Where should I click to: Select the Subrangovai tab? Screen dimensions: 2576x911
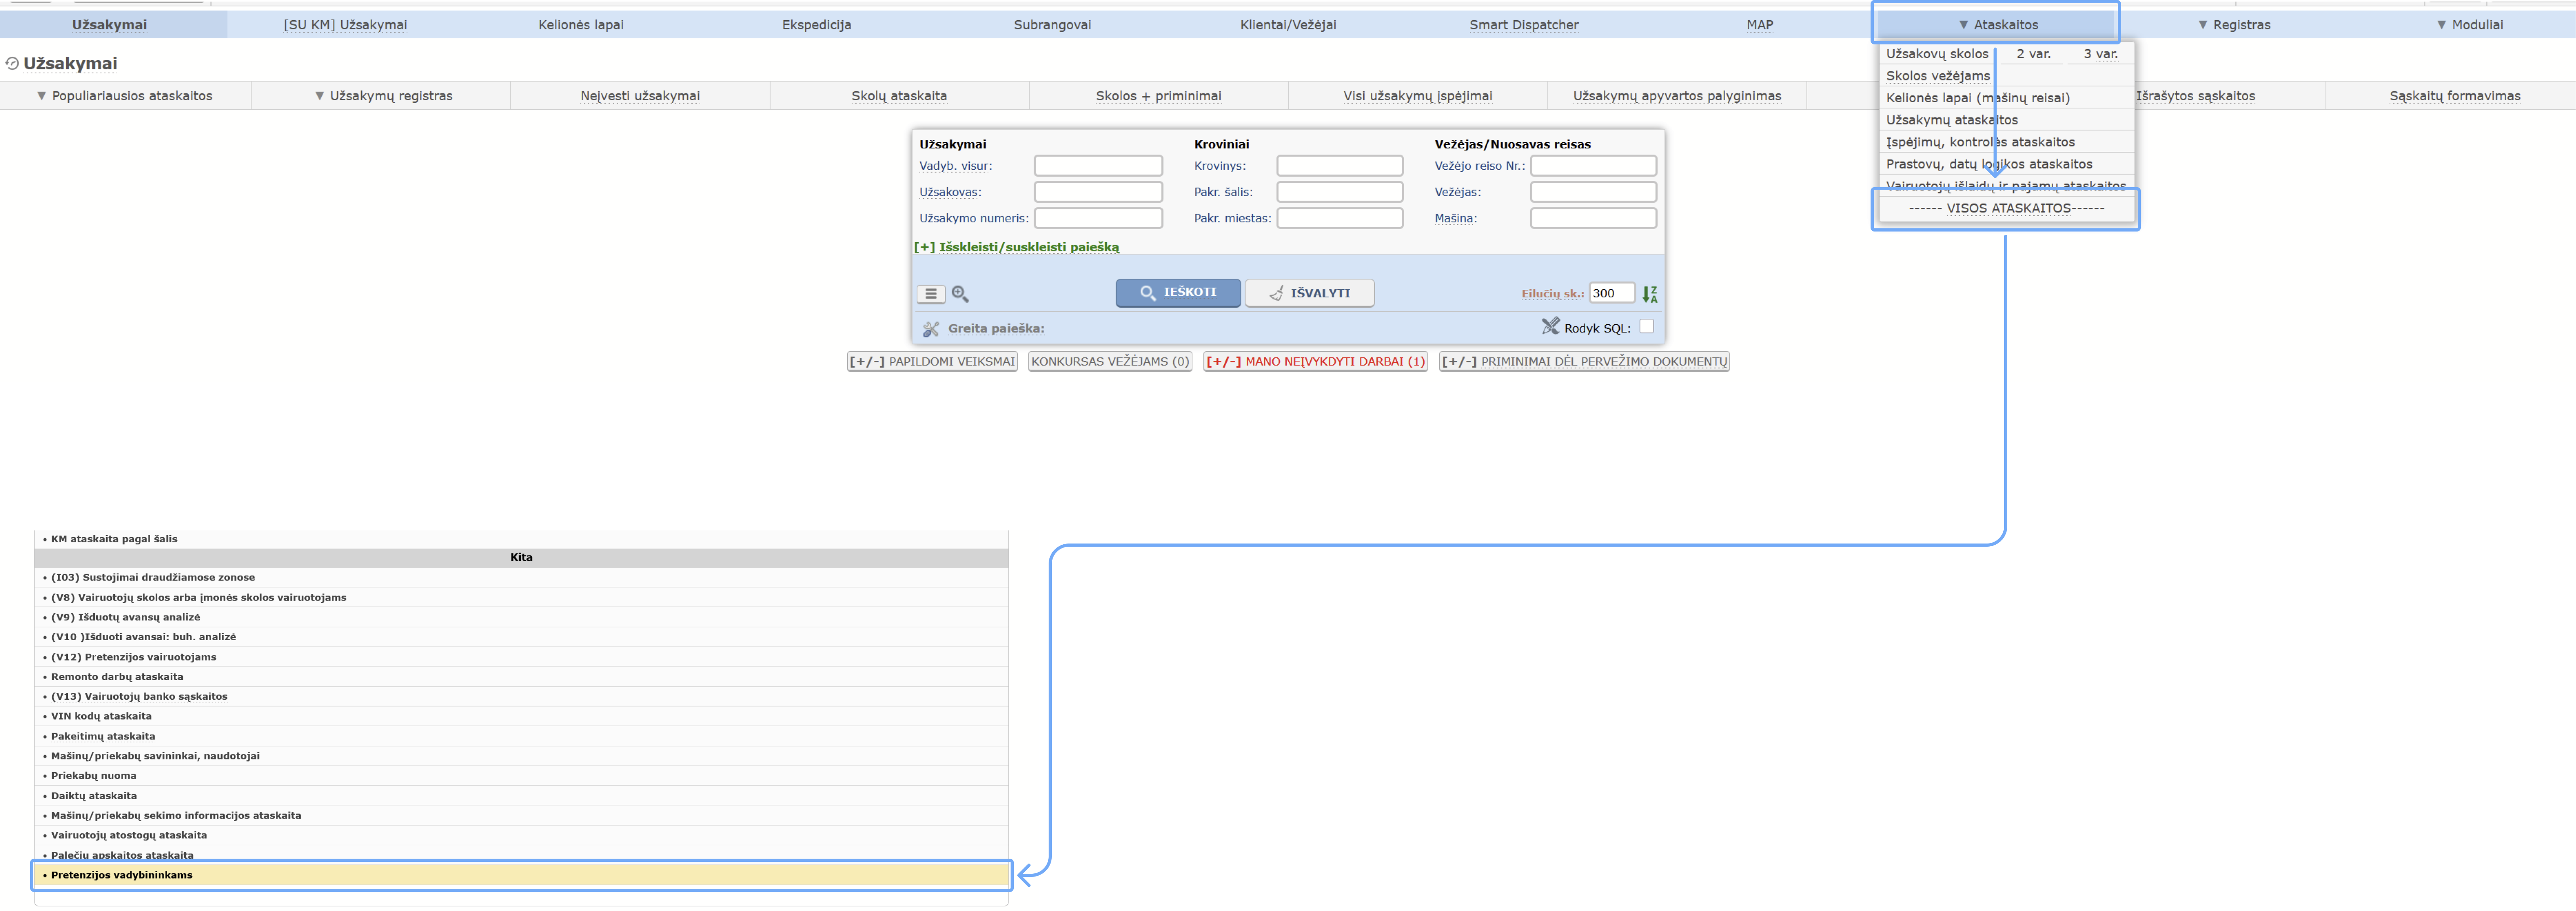click(x=1052, y=25)
